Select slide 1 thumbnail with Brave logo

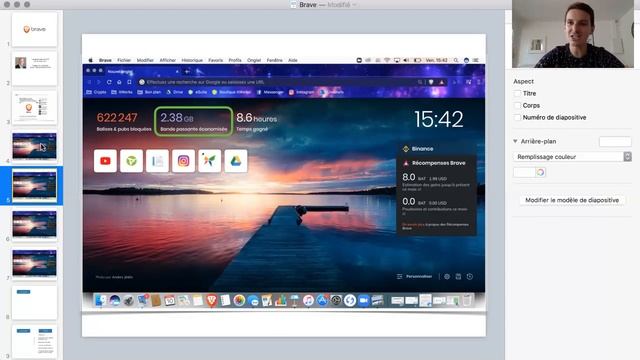[34, 29]
